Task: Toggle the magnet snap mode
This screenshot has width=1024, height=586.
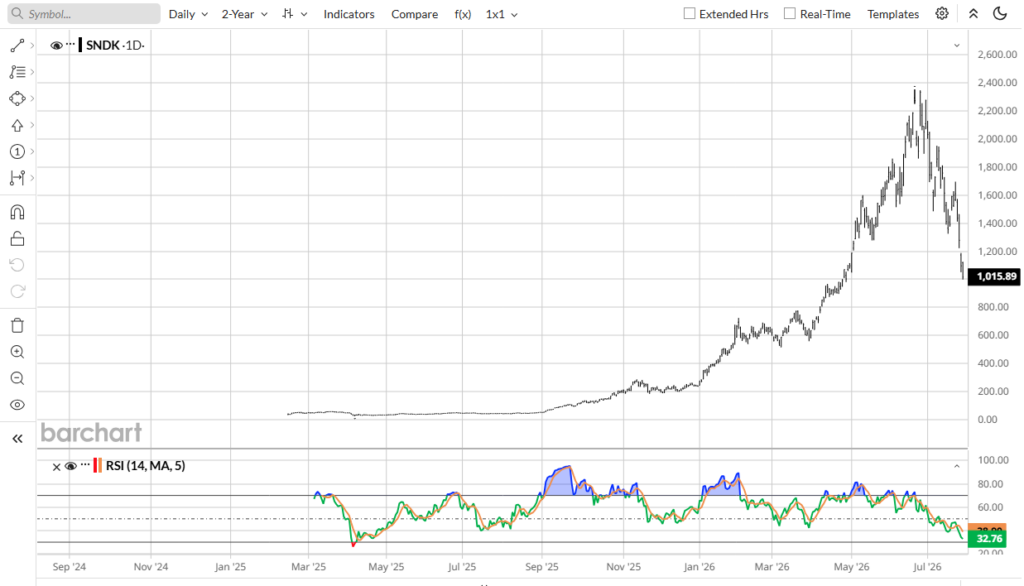Action: pos(17,212)
